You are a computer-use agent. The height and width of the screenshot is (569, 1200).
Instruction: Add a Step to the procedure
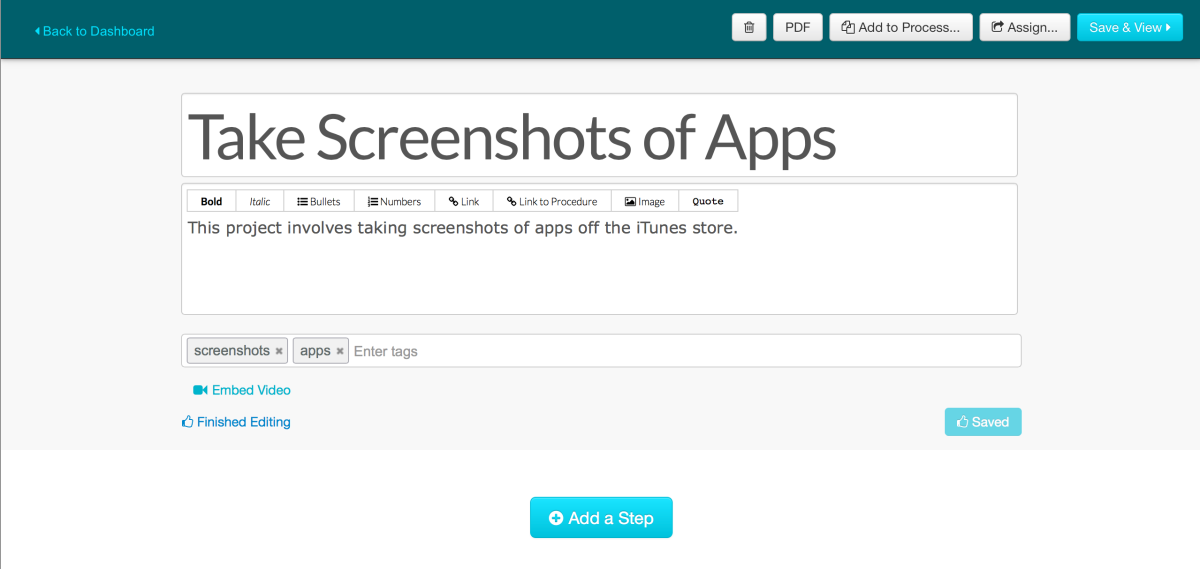tap(601, 518)
